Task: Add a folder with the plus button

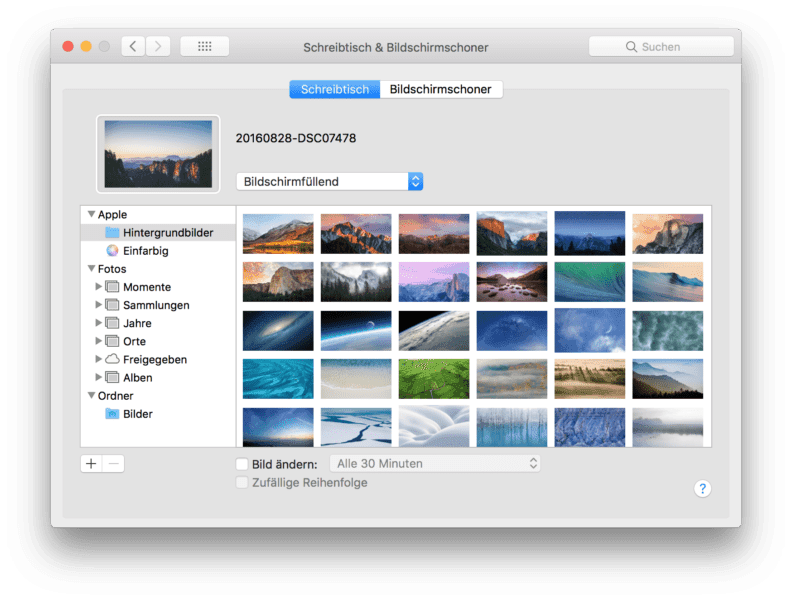Action: tap(91, 464)
